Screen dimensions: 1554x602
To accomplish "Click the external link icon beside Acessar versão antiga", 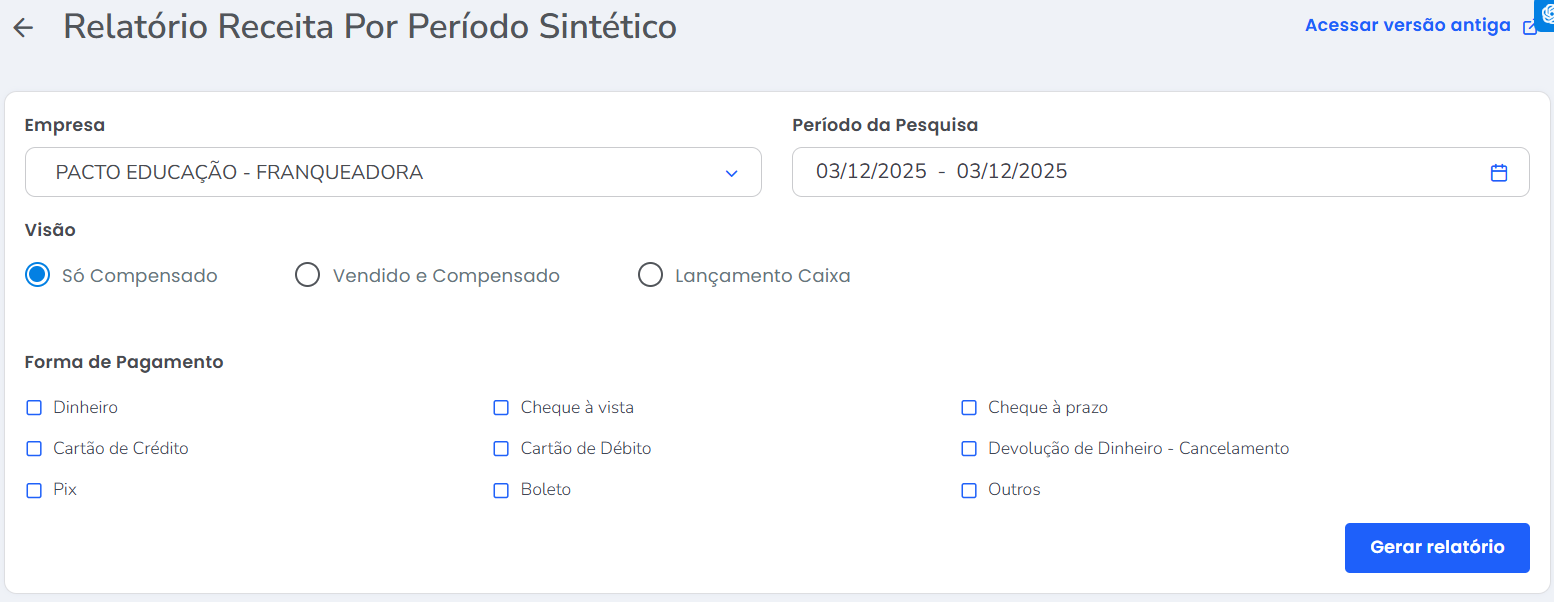I will click(1529, 27).
